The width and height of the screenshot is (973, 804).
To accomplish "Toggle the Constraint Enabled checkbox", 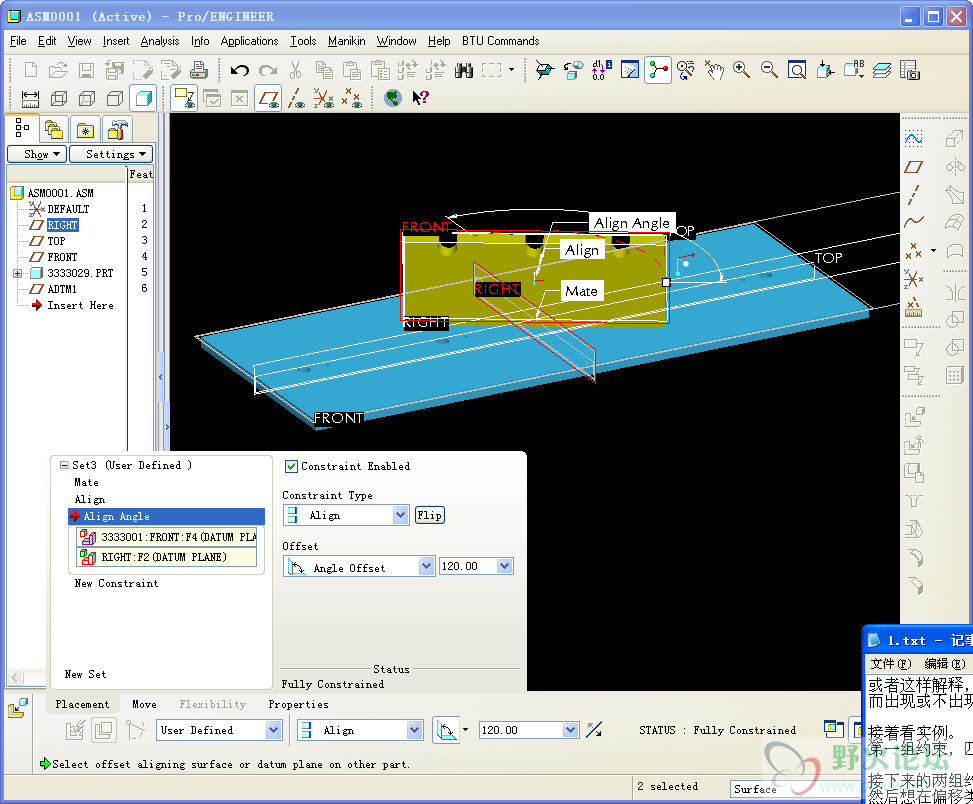I will tap(292, 466).
